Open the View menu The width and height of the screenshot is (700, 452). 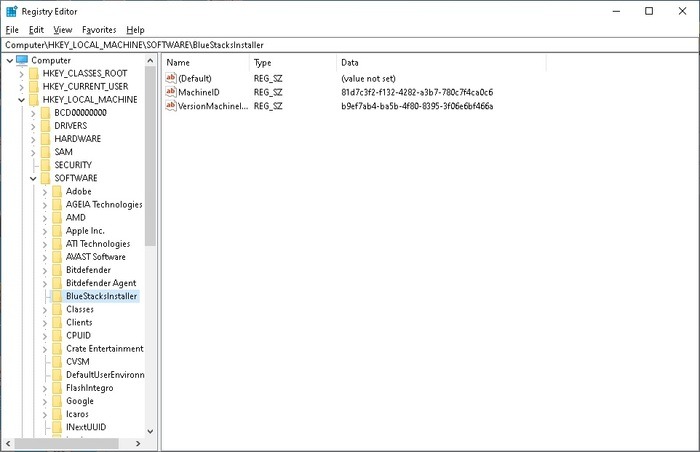[62, 30]
